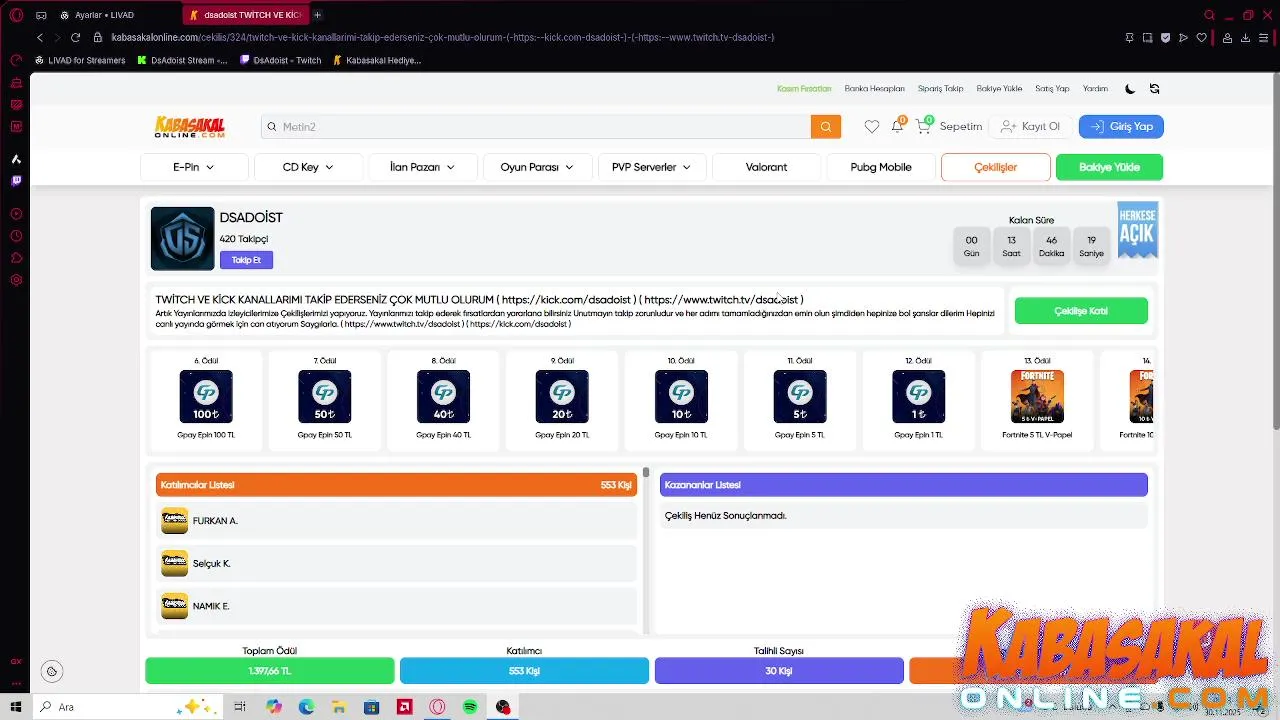Open Opera easy setup menu icon
1280x720 pixels.
[1265, 37]
